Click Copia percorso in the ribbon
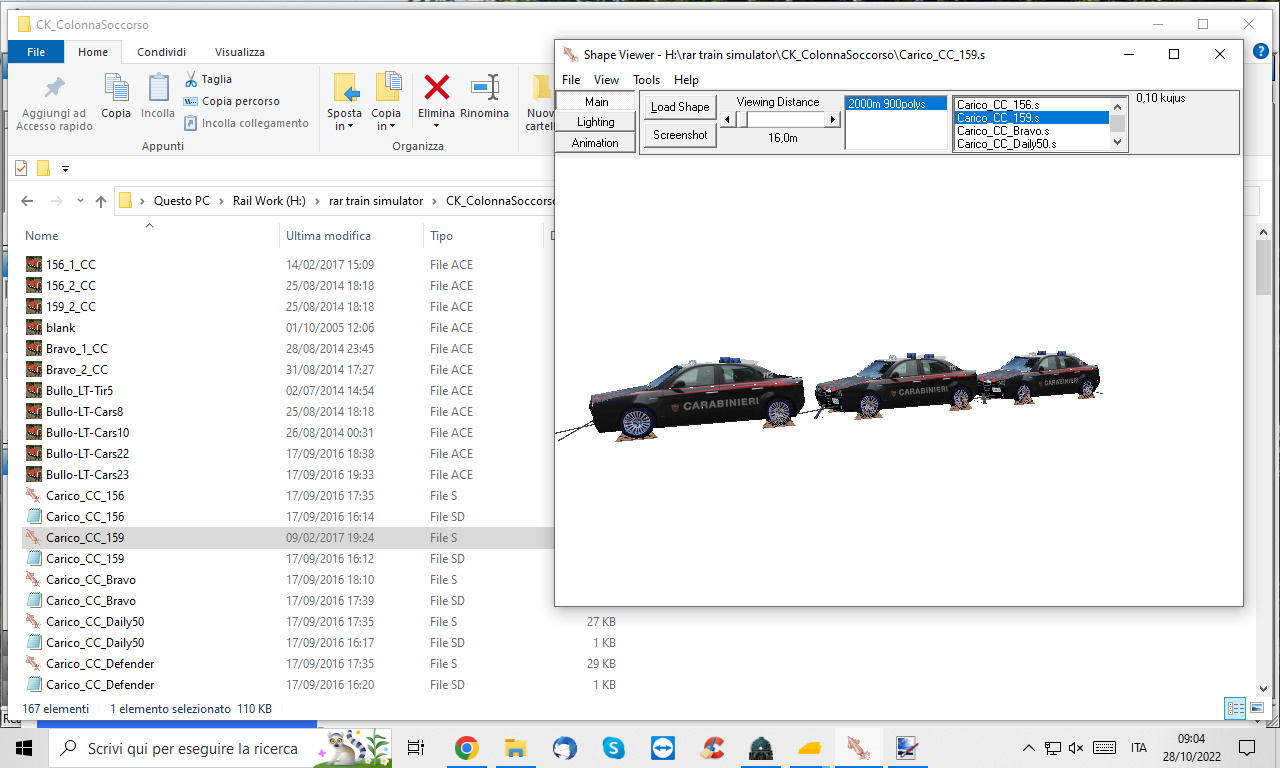Image resolution: width=1280 pixels, height=768 pixels. point(232,101)
